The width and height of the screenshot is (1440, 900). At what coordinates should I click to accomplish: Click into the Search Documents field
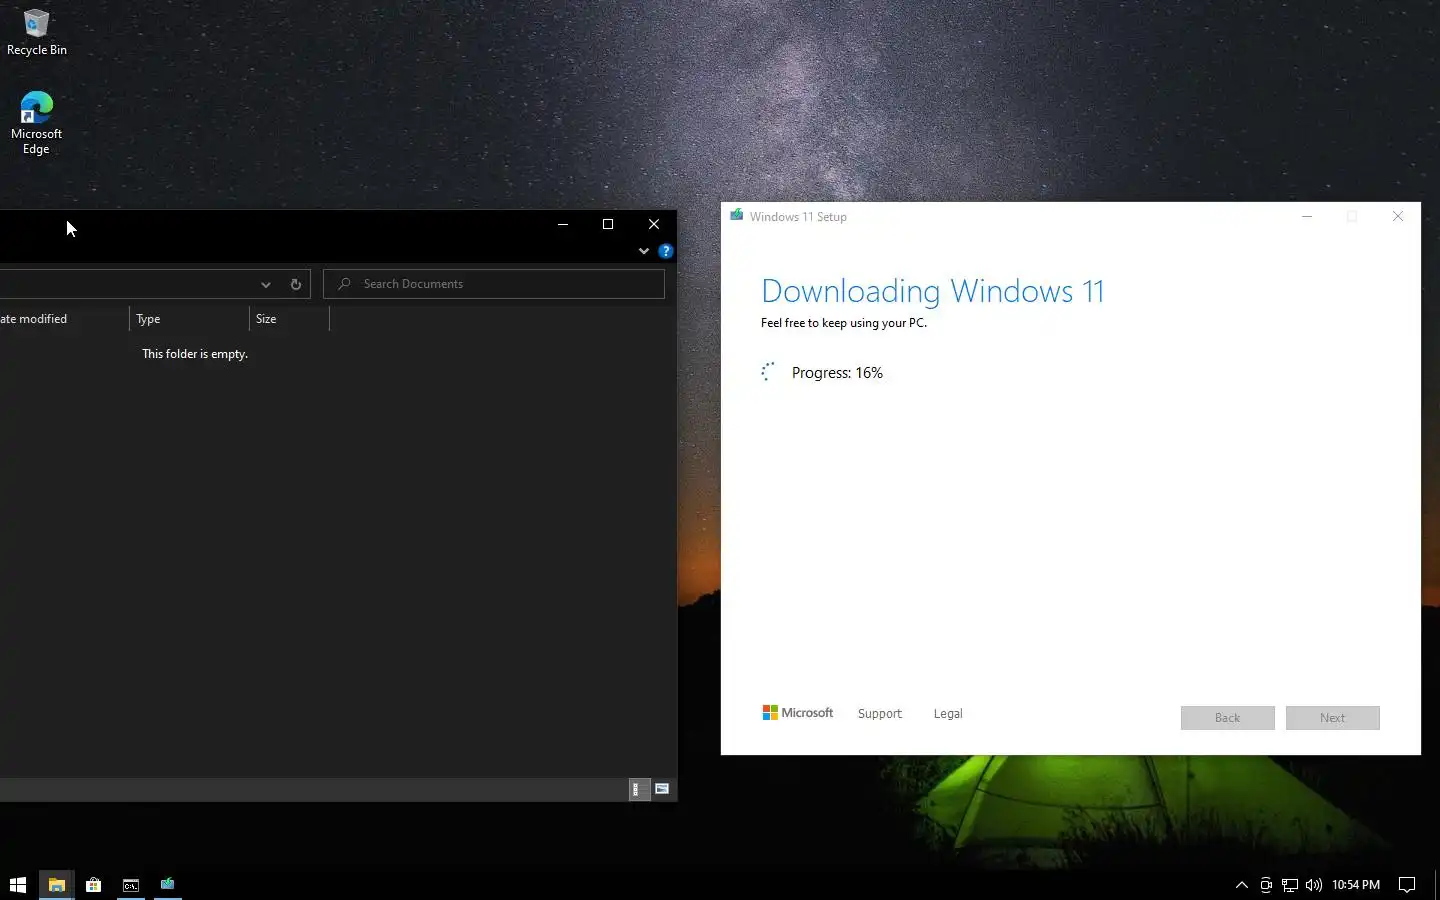[494, 284]
